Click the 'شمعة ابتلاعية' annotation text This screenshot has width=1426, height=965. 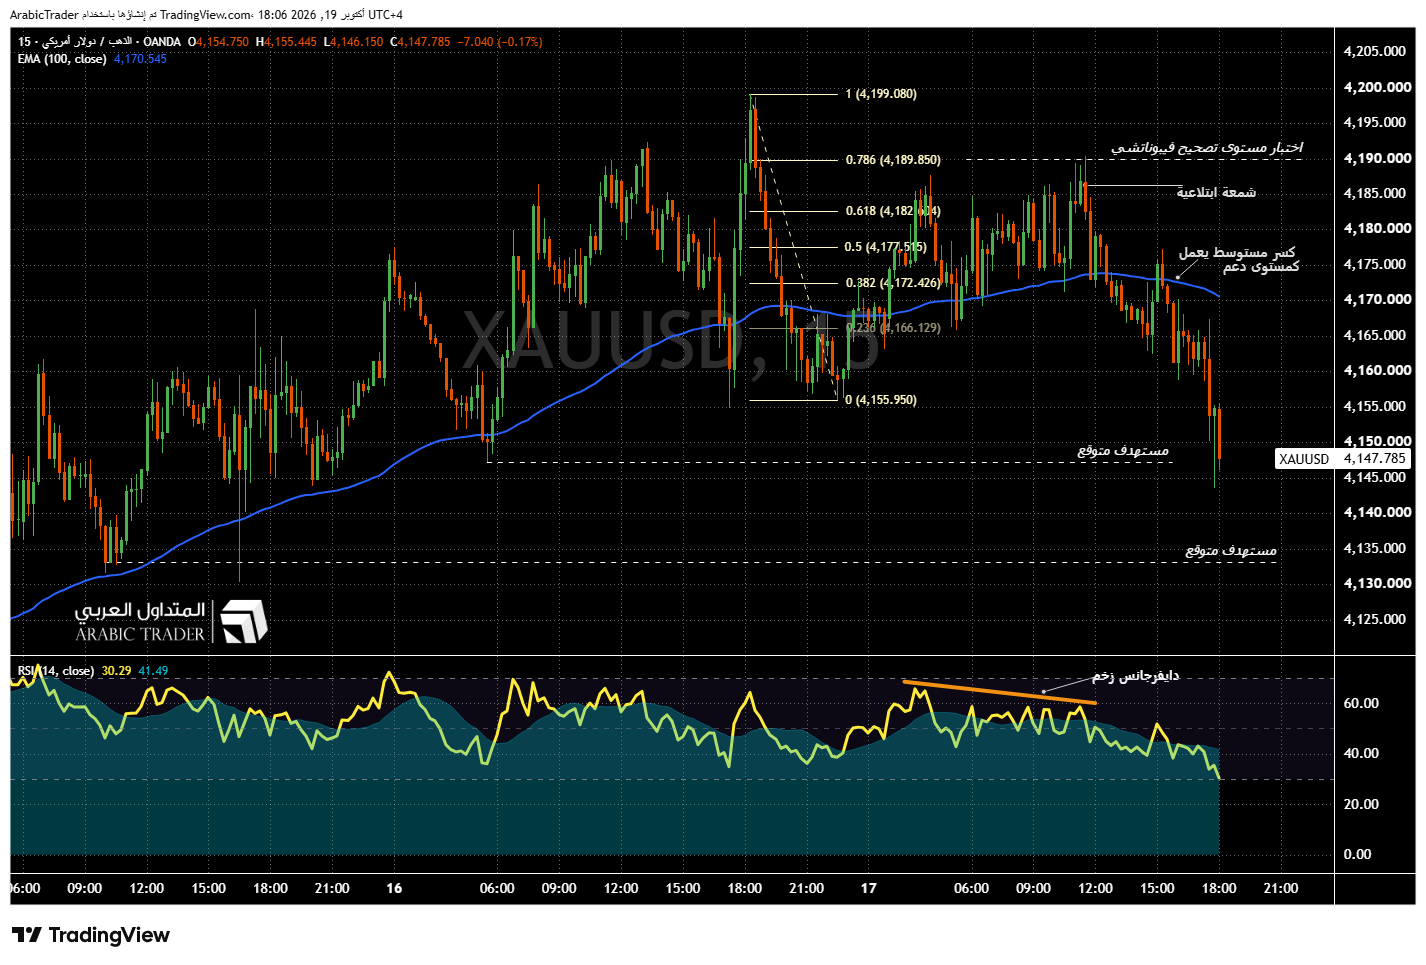[x=1216, y=192]
